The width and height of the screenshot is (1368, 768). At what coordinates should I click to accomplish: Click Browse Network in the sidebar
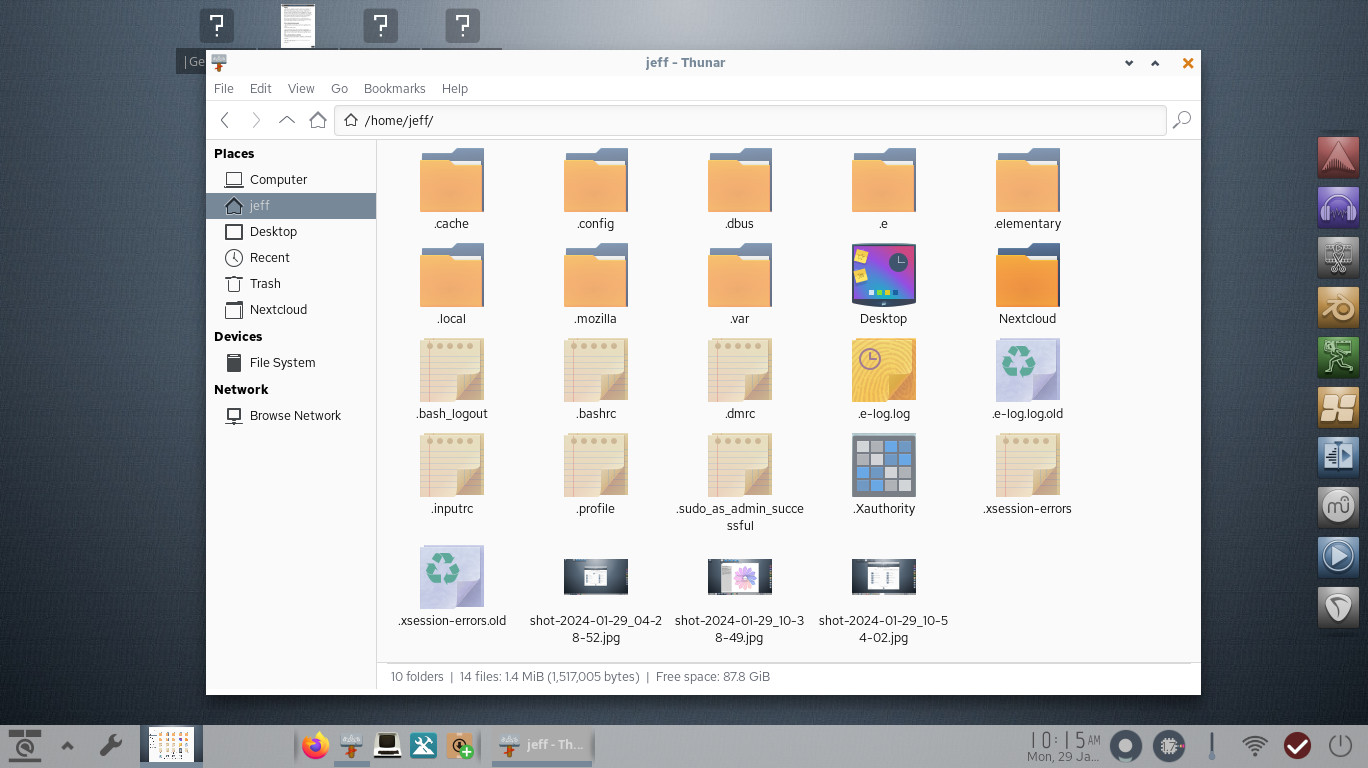(x=291, y=416)
